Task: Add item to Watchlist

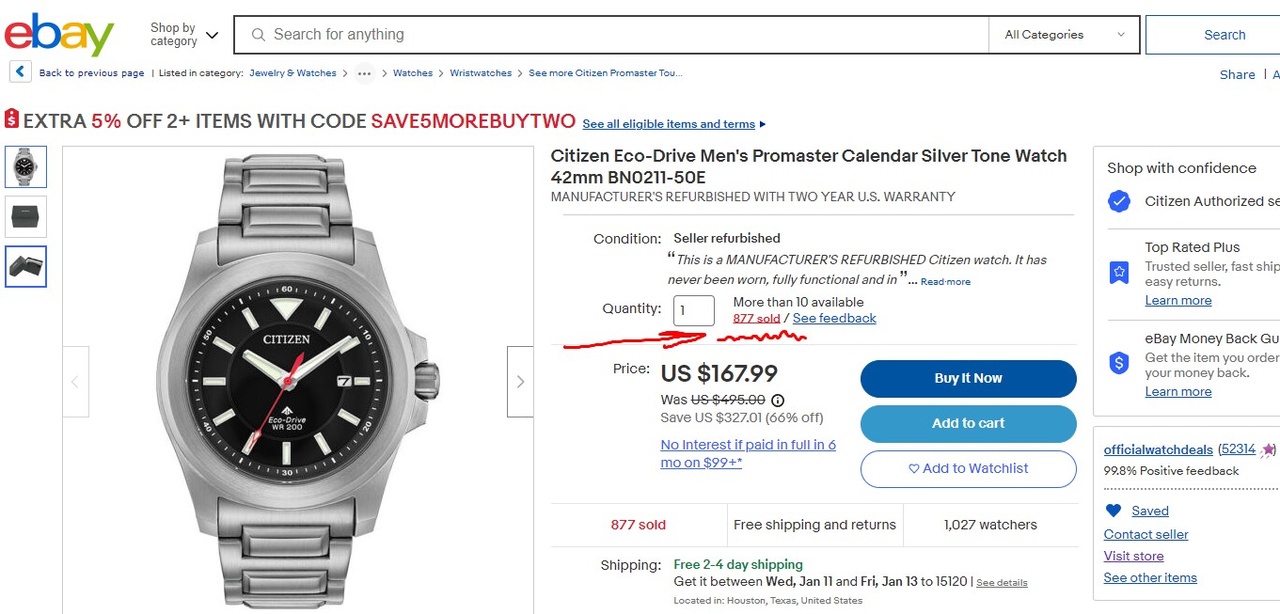Action: pos(968,468)
